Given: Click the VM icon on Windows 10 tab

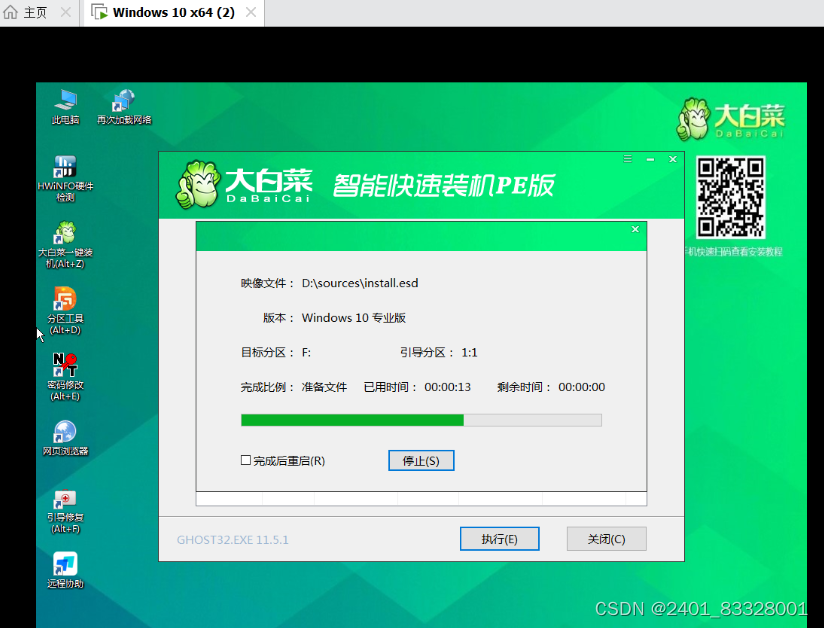Looking at the screenshot, I should click(x=99, y=12).
